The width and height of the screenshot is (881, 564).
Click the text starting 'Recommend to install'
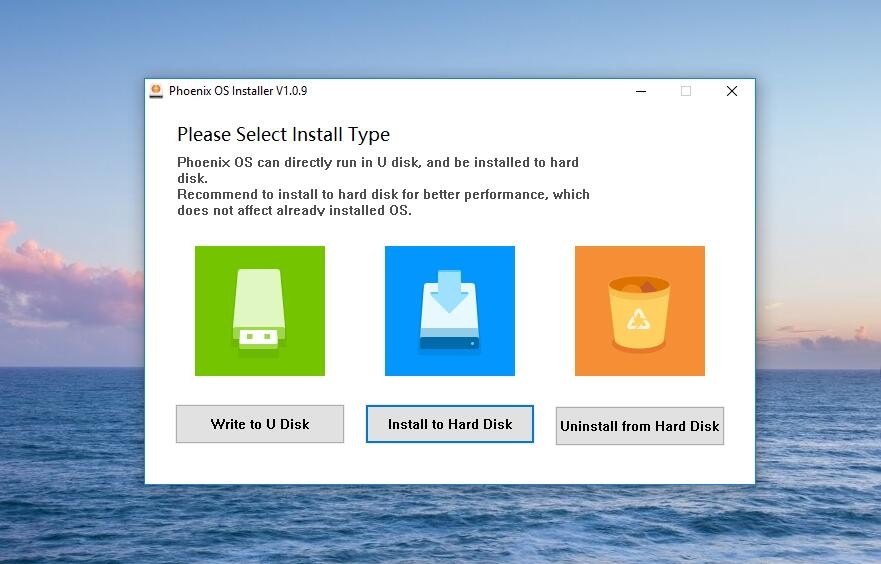coord(383,202)
